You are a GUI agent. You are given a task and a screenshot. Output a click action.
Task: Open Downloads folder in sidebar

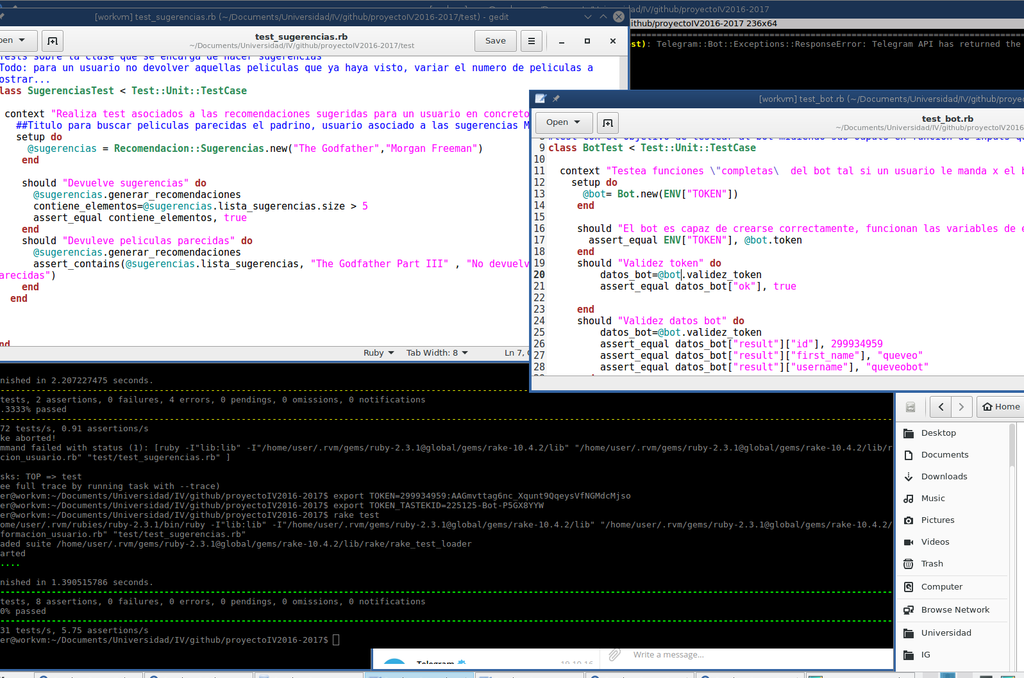[x=943, y=477]
